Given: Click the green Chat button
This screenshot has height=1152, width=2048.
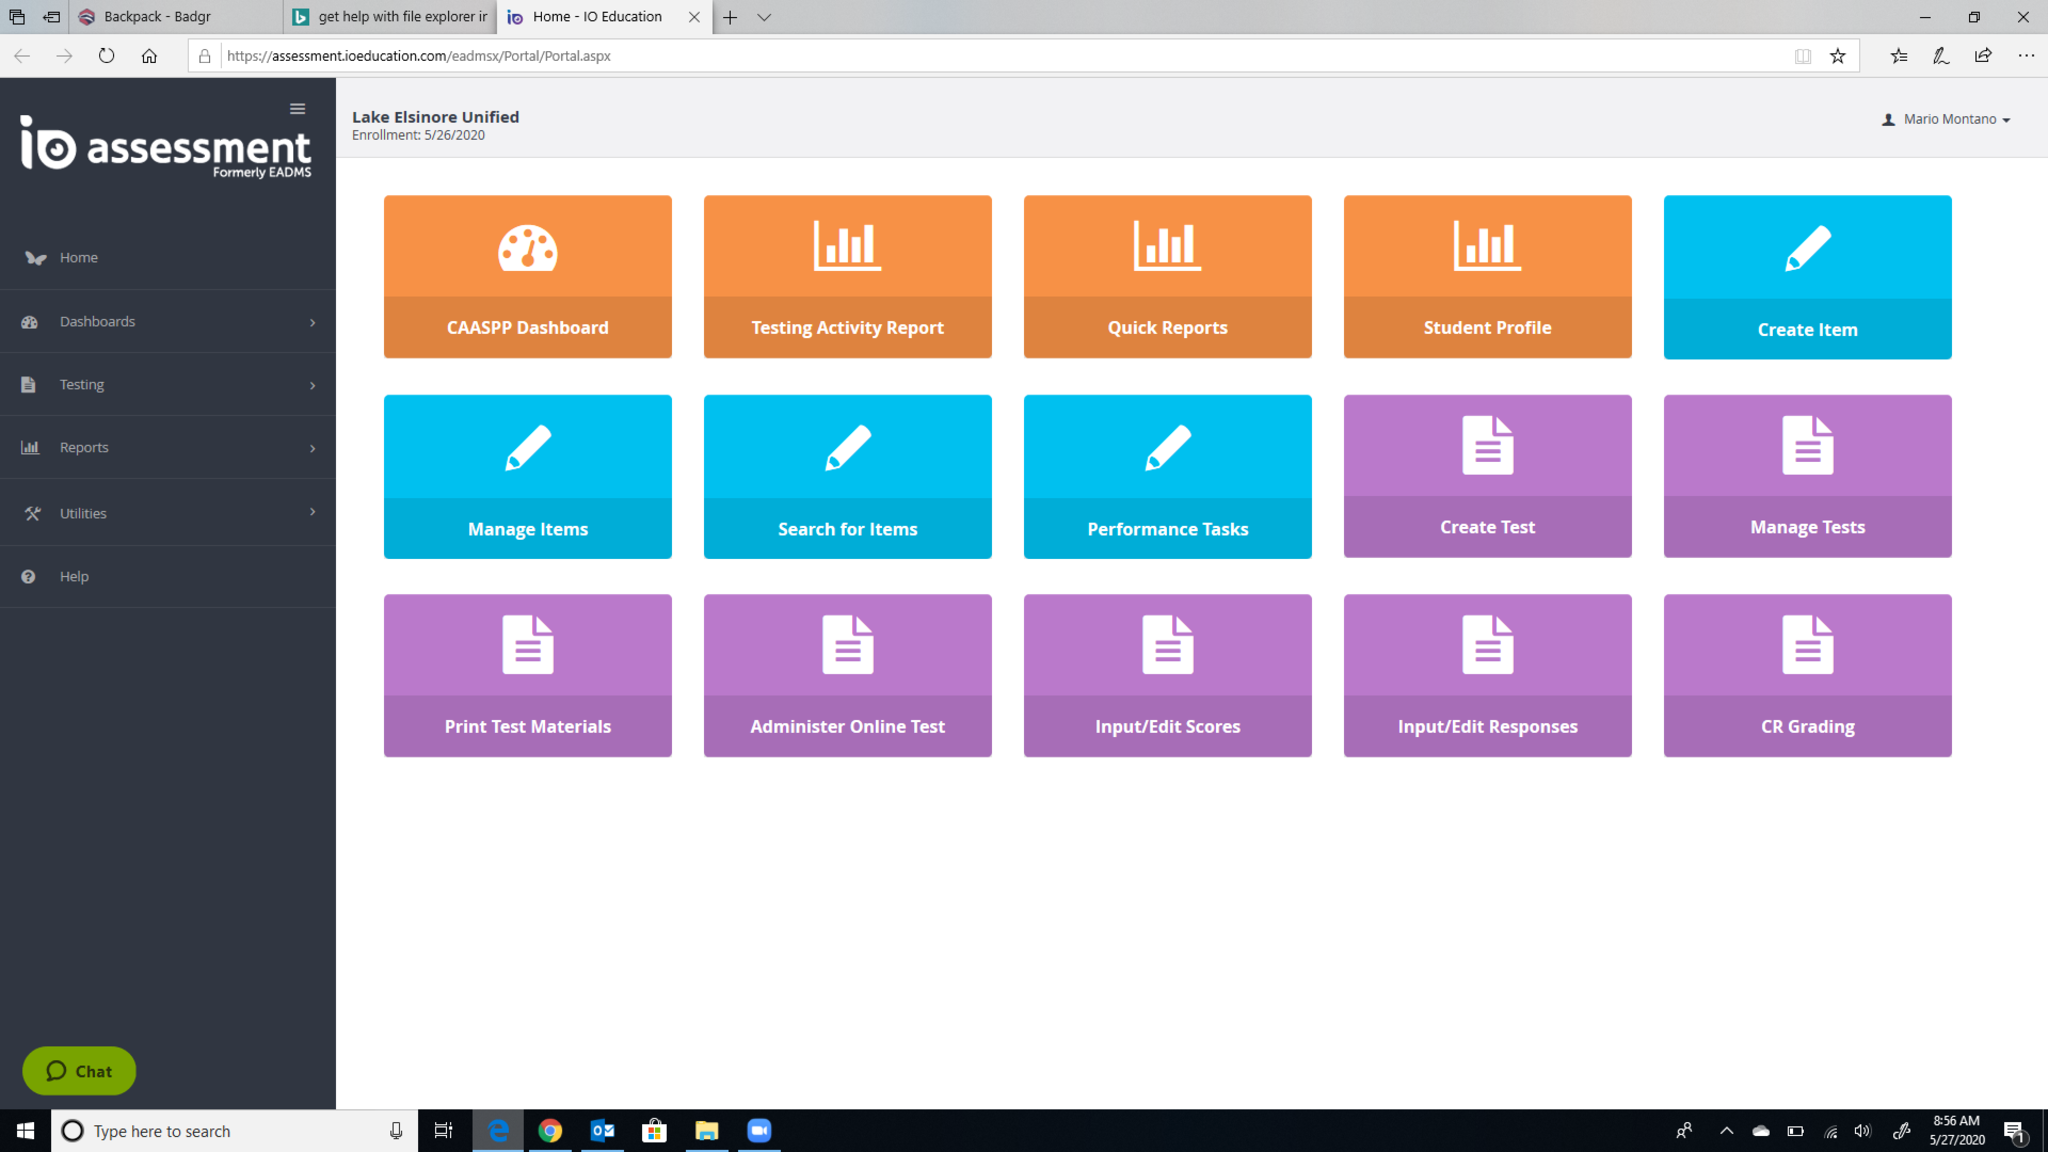Looking at the screenshot, I should click(79, 1071).
